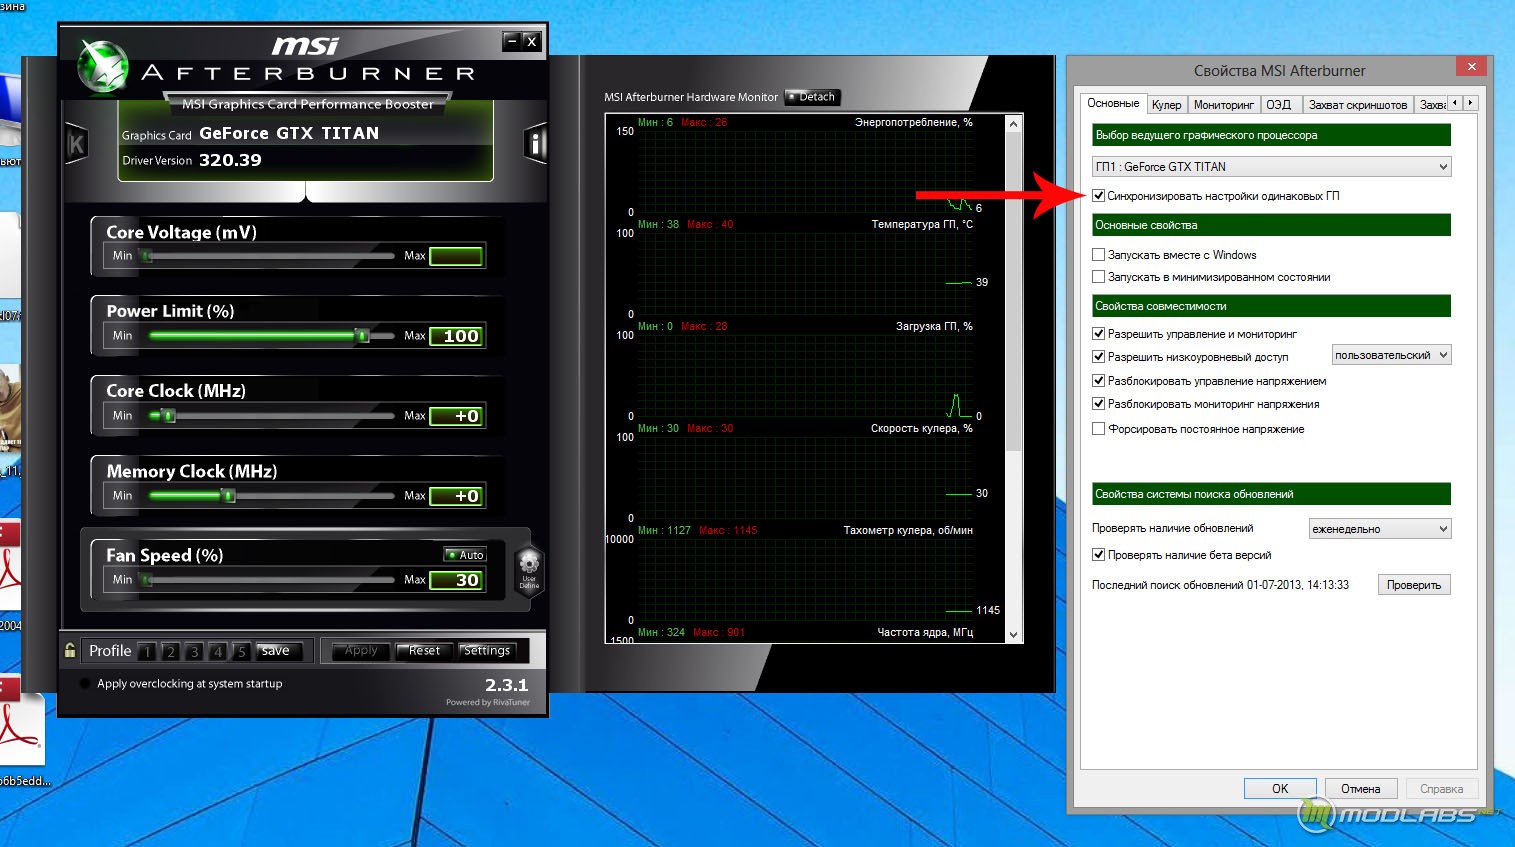1515x847 pixels.
Task: Click the Core Clock slider handle
Action: (x=169, y=416)
